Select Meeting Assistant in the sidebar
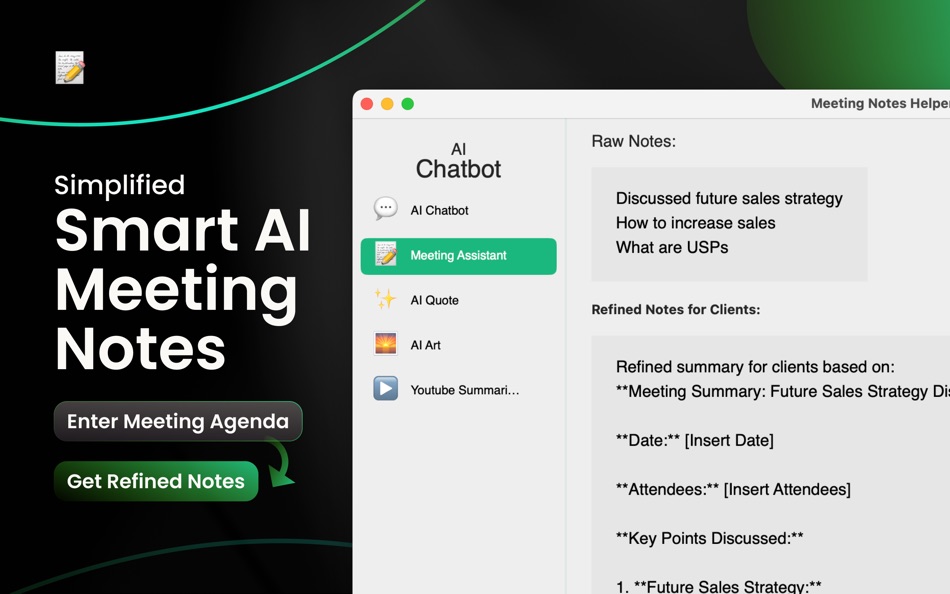 tap(459, 256)
